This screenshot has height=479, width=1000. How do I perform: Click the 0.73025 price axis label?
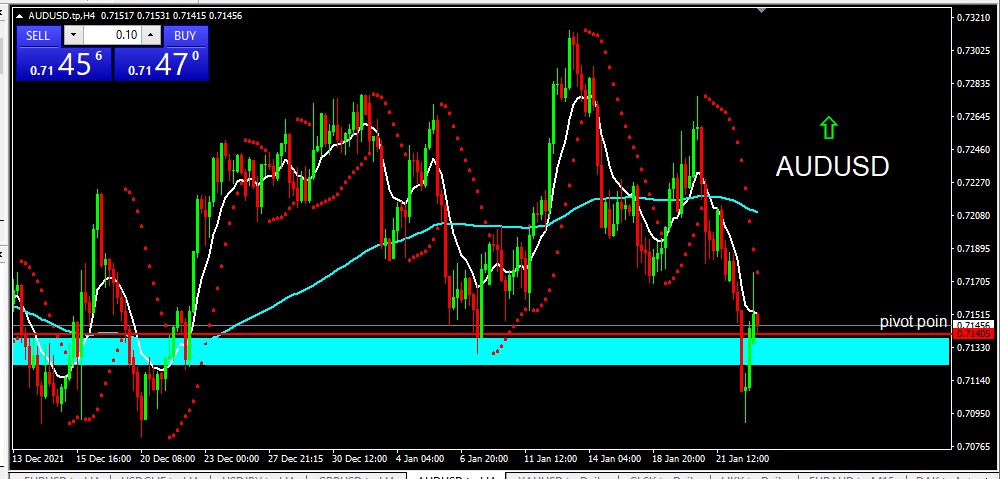point(973,51)
